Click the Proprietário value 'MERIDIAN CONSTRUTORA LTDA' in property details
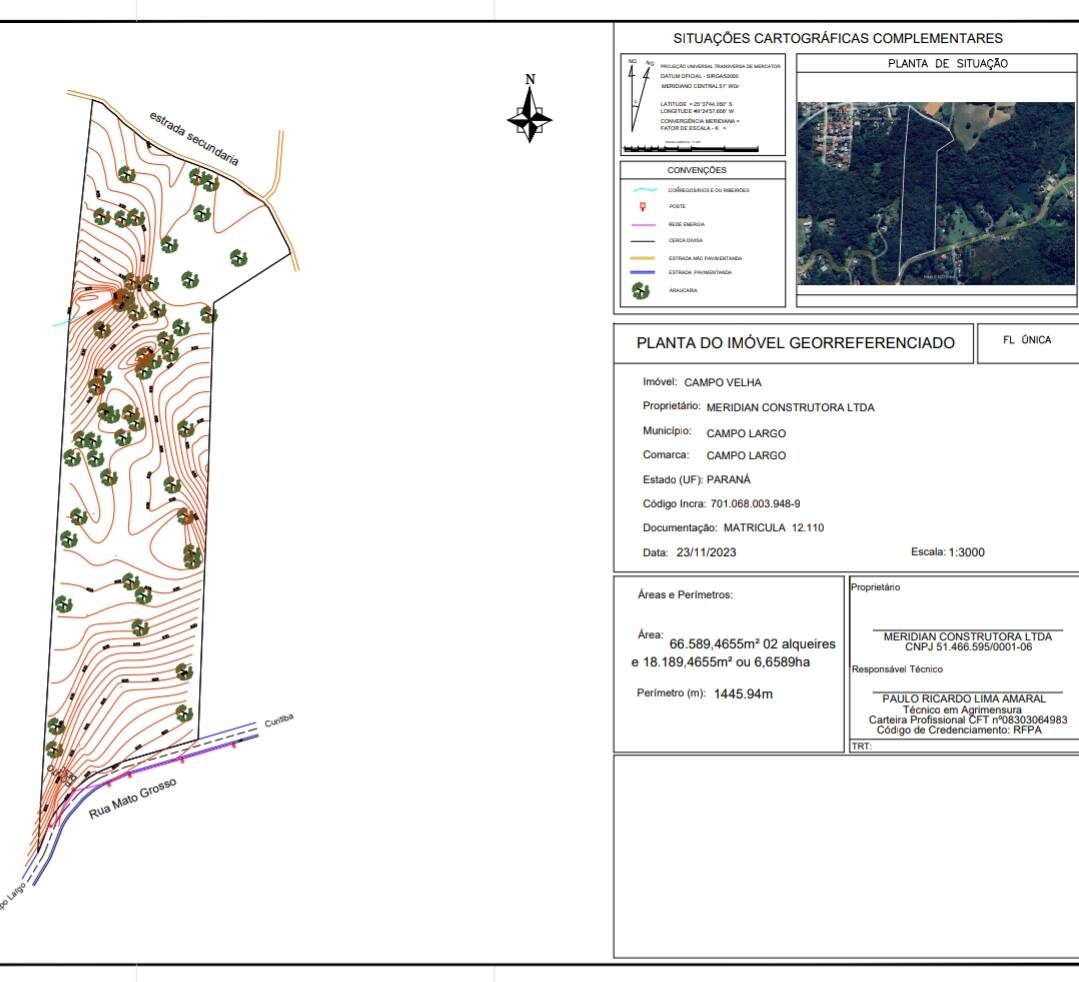1079x982 pixels. tap(790, 407)
